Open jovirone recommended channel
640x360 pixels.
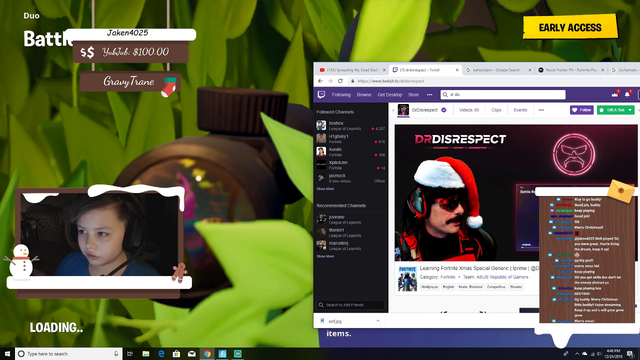[x=351, y=219]
